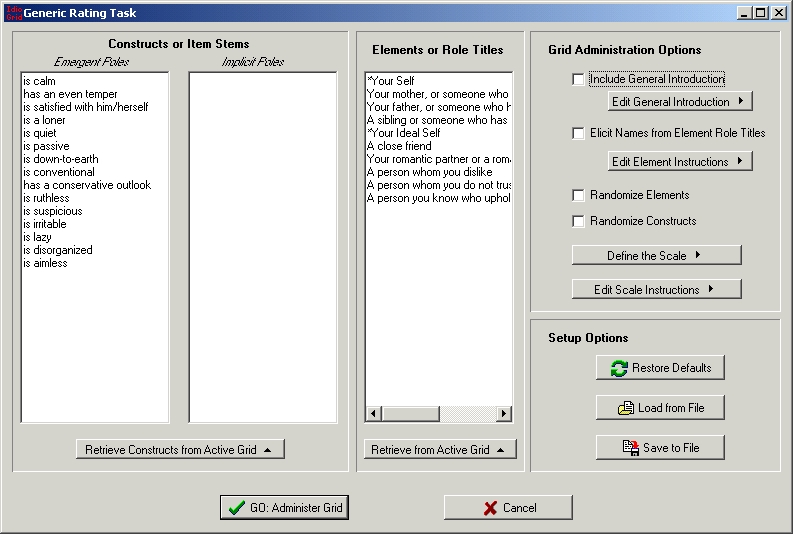Open Edit Scale Instructions menu button
Screen dimensions: 793x534
tap(656, 290)
